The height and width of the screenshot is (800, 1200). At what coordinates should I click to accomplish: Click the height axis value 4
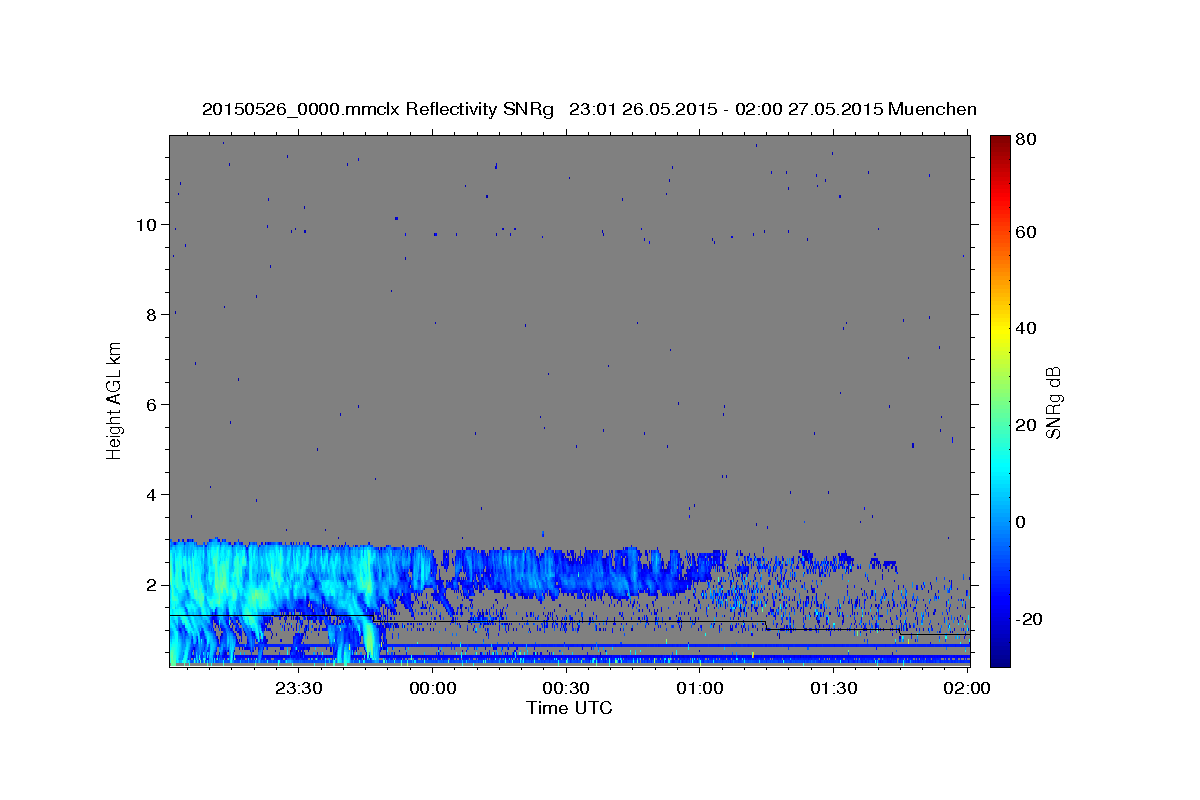[x=152, y=494]
